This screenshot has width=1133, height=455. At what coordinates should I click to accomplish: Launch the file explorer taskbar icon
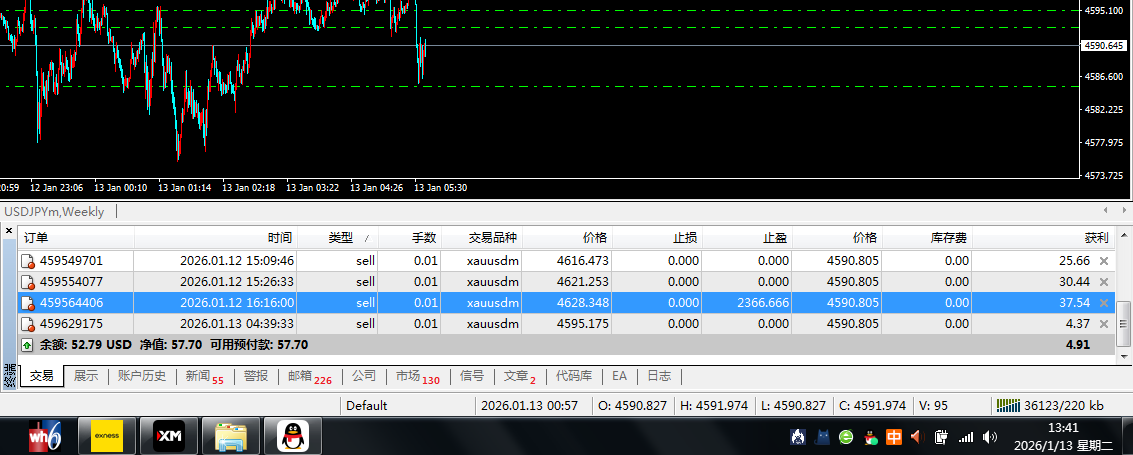(x=231, y=436)
